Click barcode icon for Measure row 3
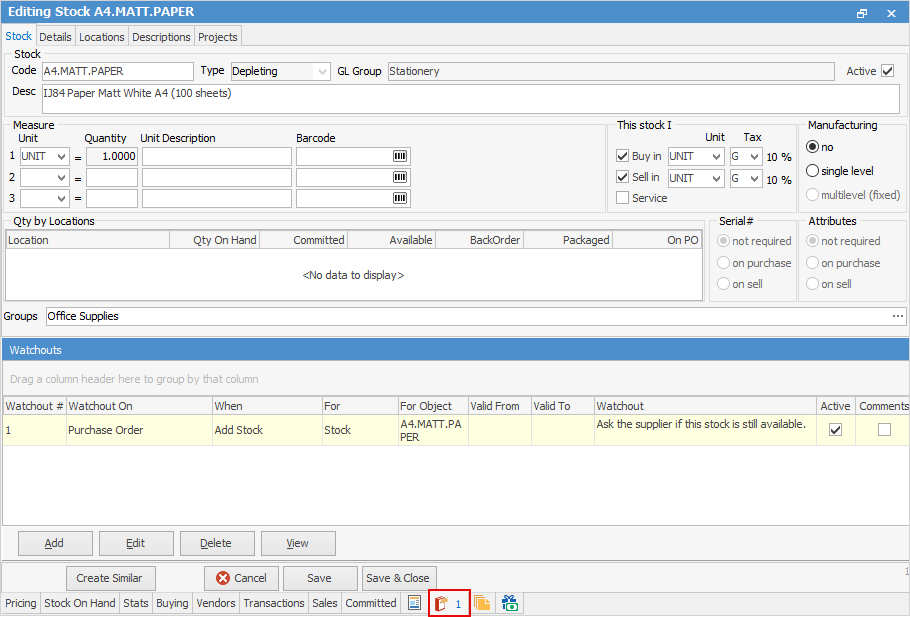The height and width of the screenshot is (617, 910). click(400, 199)
